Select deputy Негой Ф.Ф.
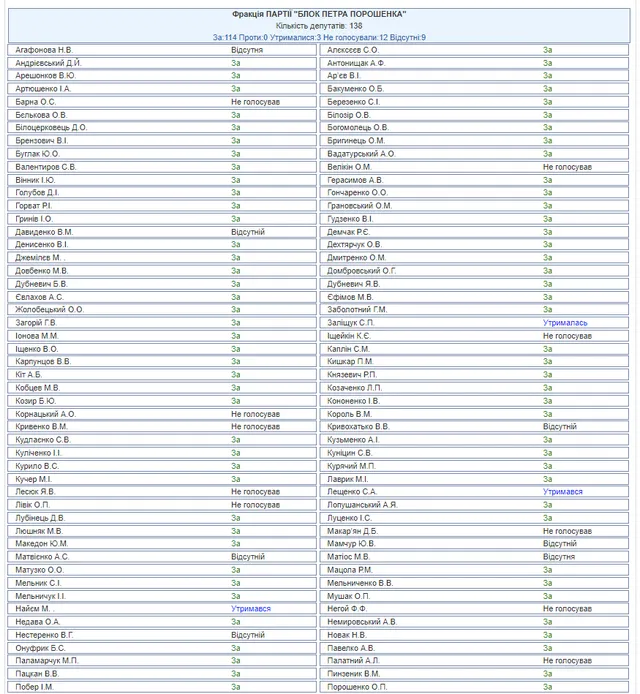 (347, 609)
